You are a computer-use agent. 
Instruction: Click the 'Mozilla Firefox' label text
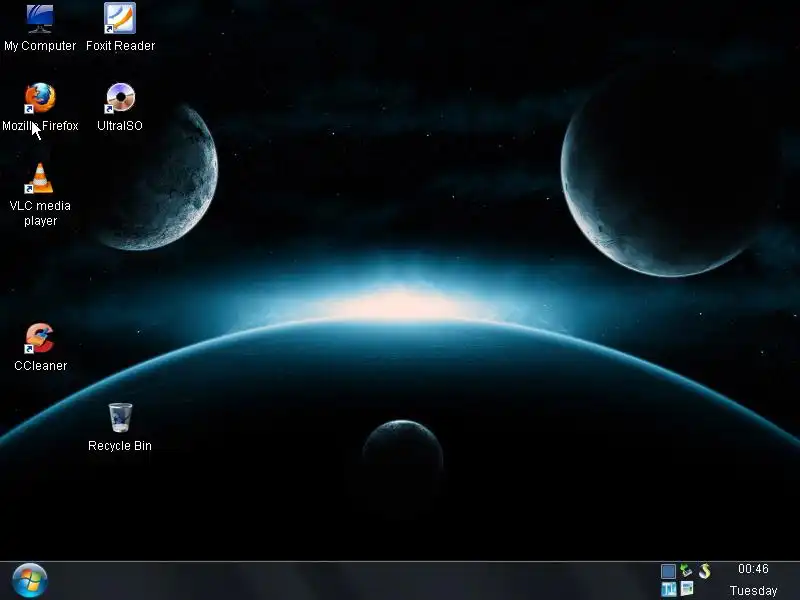40,126
